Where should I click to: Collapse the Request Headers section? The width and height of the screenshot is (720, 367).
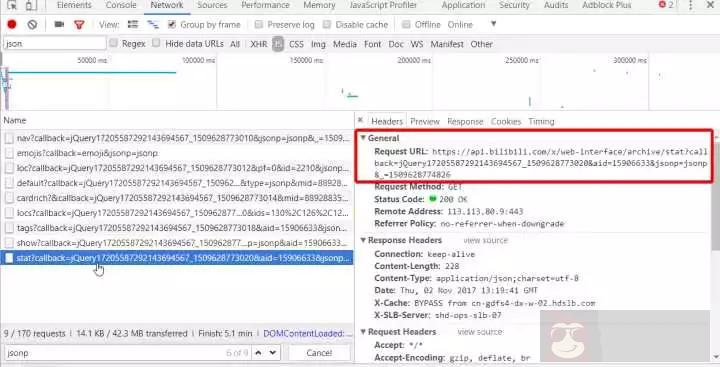coord(363,332)
